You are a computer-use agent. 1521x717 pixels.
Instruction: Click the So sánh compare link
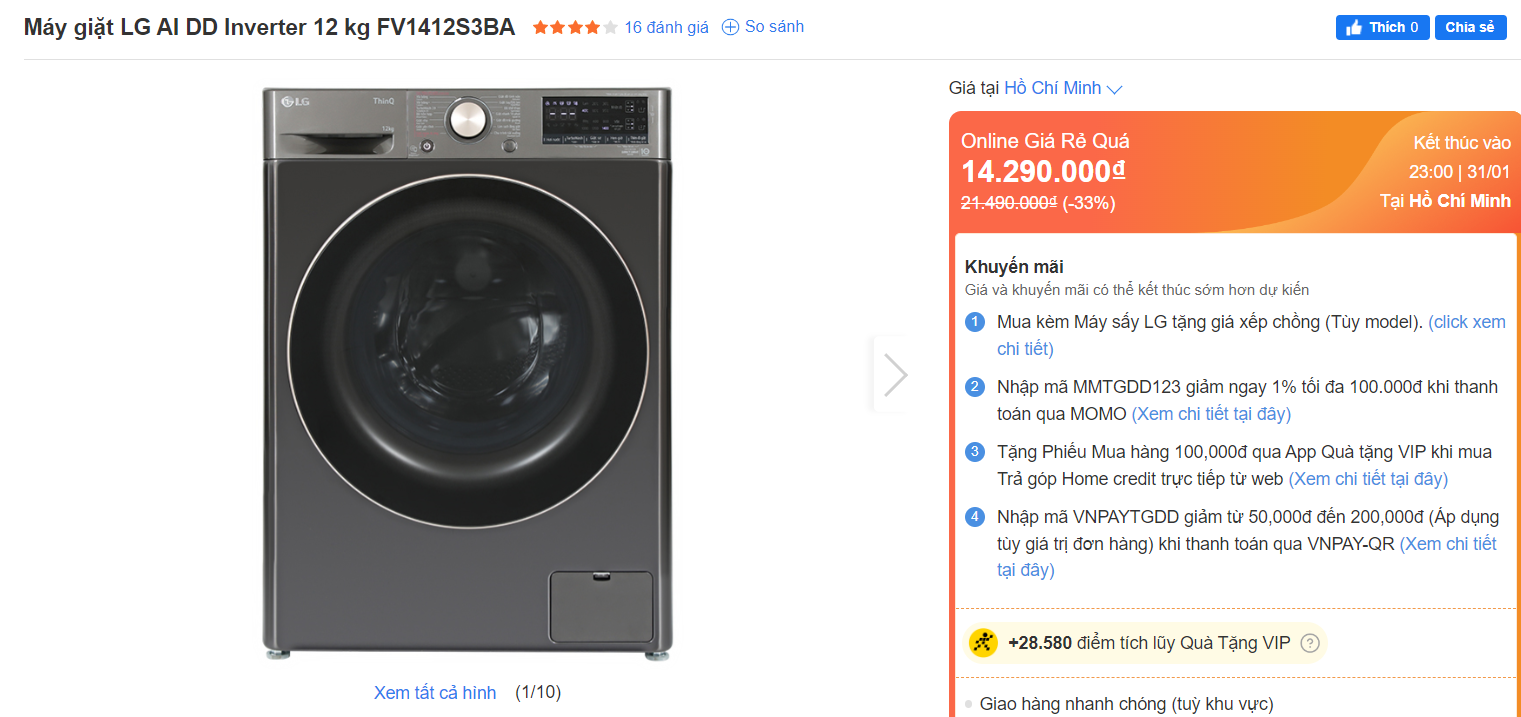tap(774, 27)
